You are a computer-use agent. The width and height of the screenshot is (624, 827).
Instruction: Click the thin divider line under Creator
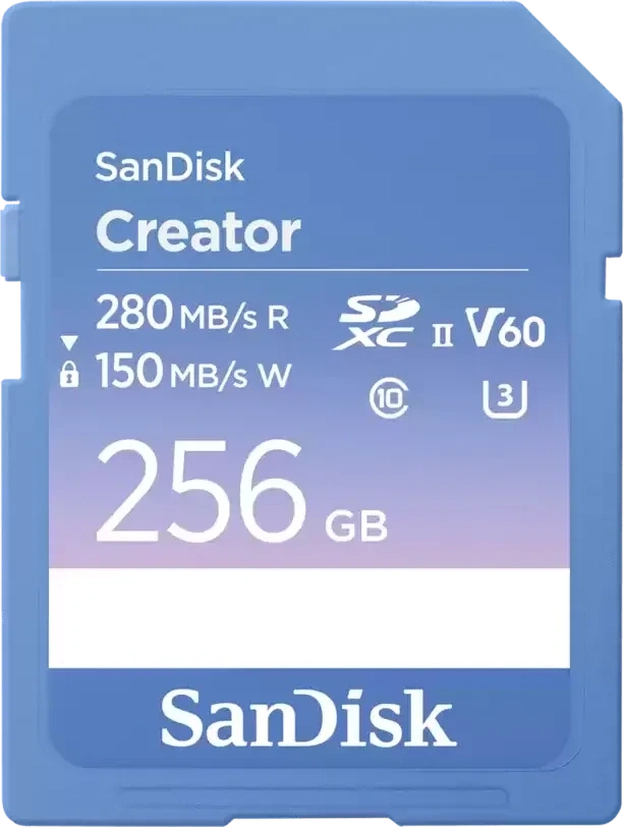pyautogui.click(x=312, y=270)
